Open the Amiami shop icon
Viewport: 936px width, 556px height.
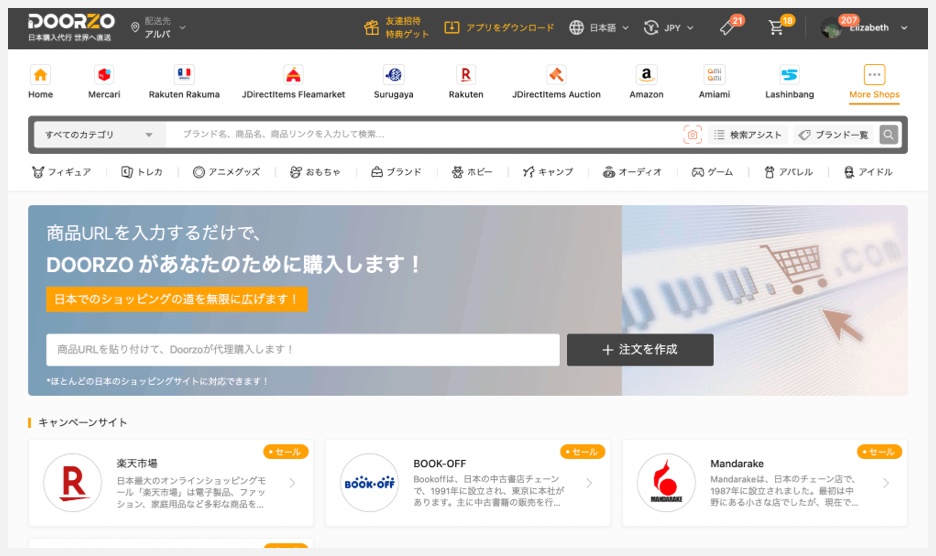tap(714, 75)
